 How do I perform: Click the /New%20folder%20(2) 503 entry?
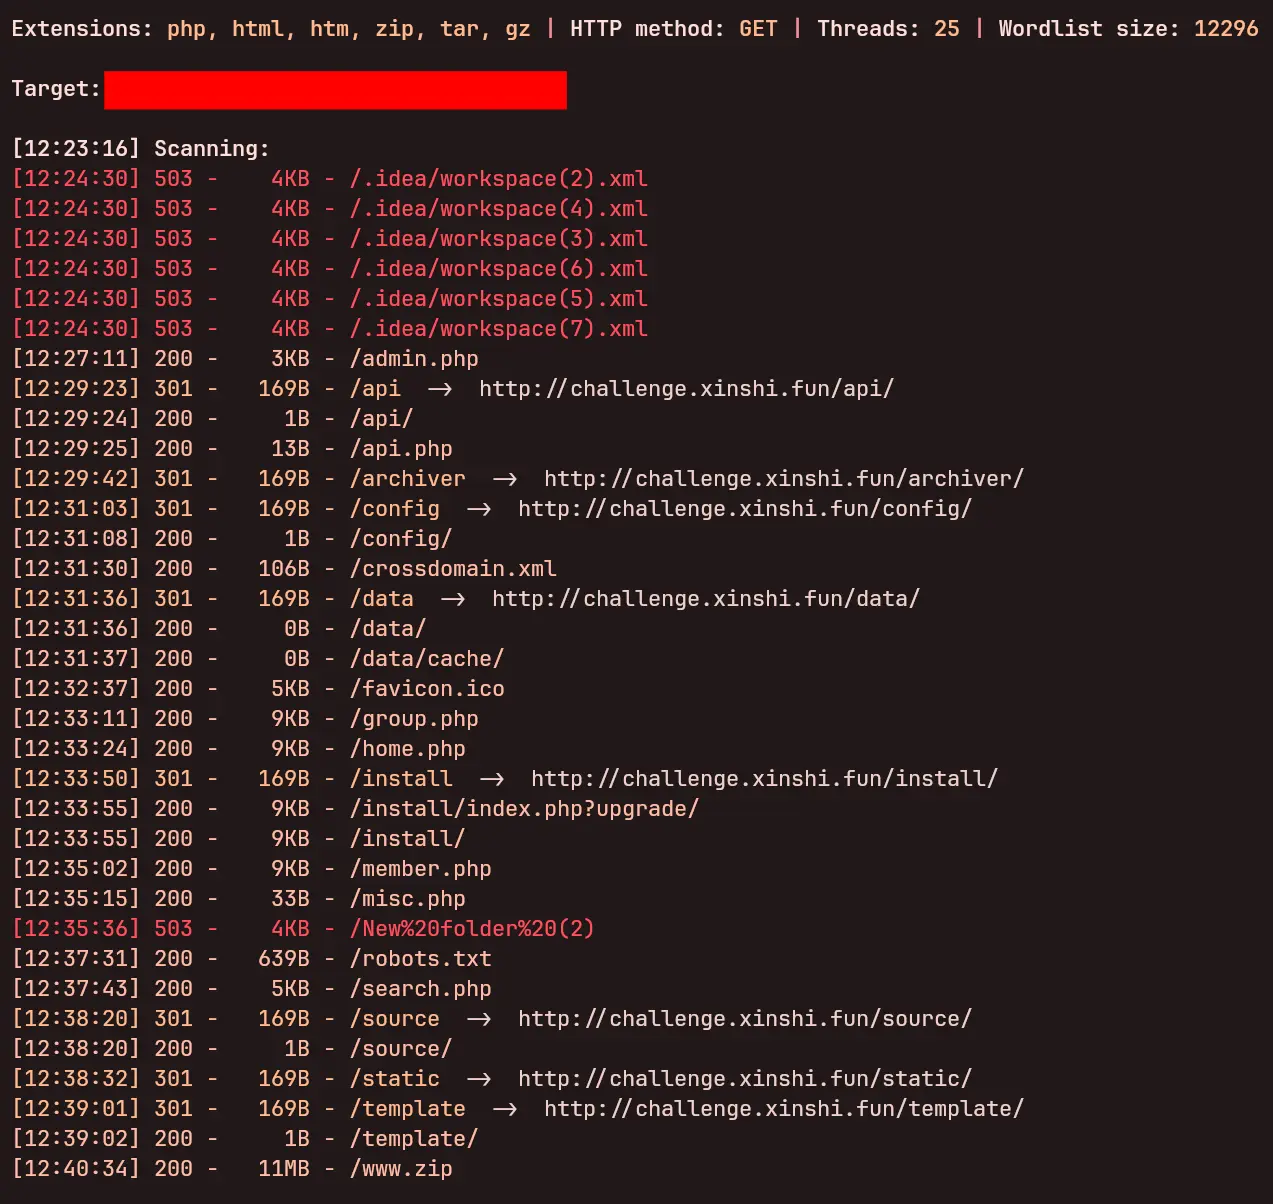tap(472, 929)
